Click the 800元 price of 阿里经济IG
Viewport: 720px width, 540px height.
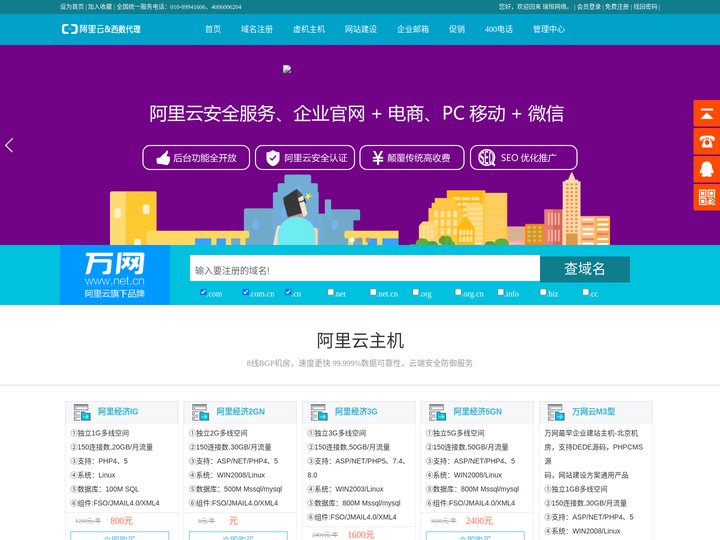click(122, 521)
